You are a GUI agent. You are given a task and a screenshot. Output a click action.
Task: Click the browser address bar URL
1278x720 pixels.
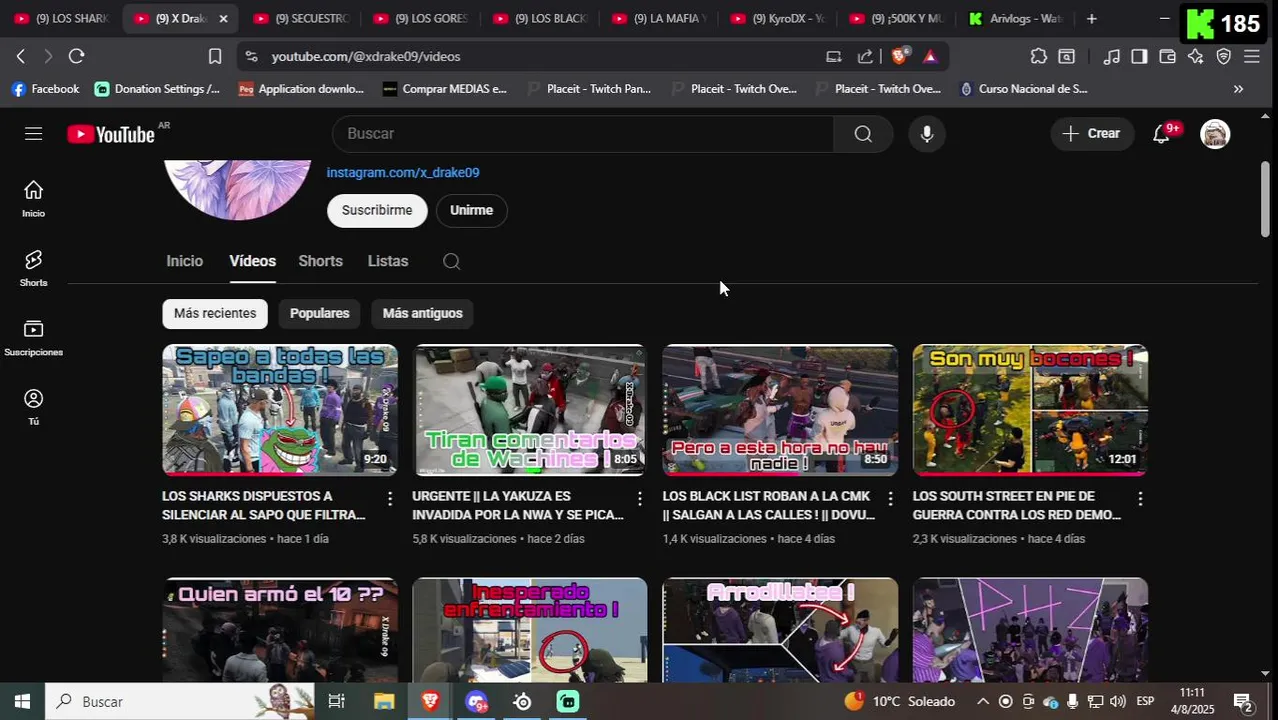pyautogui.click(x=366, y=57)
